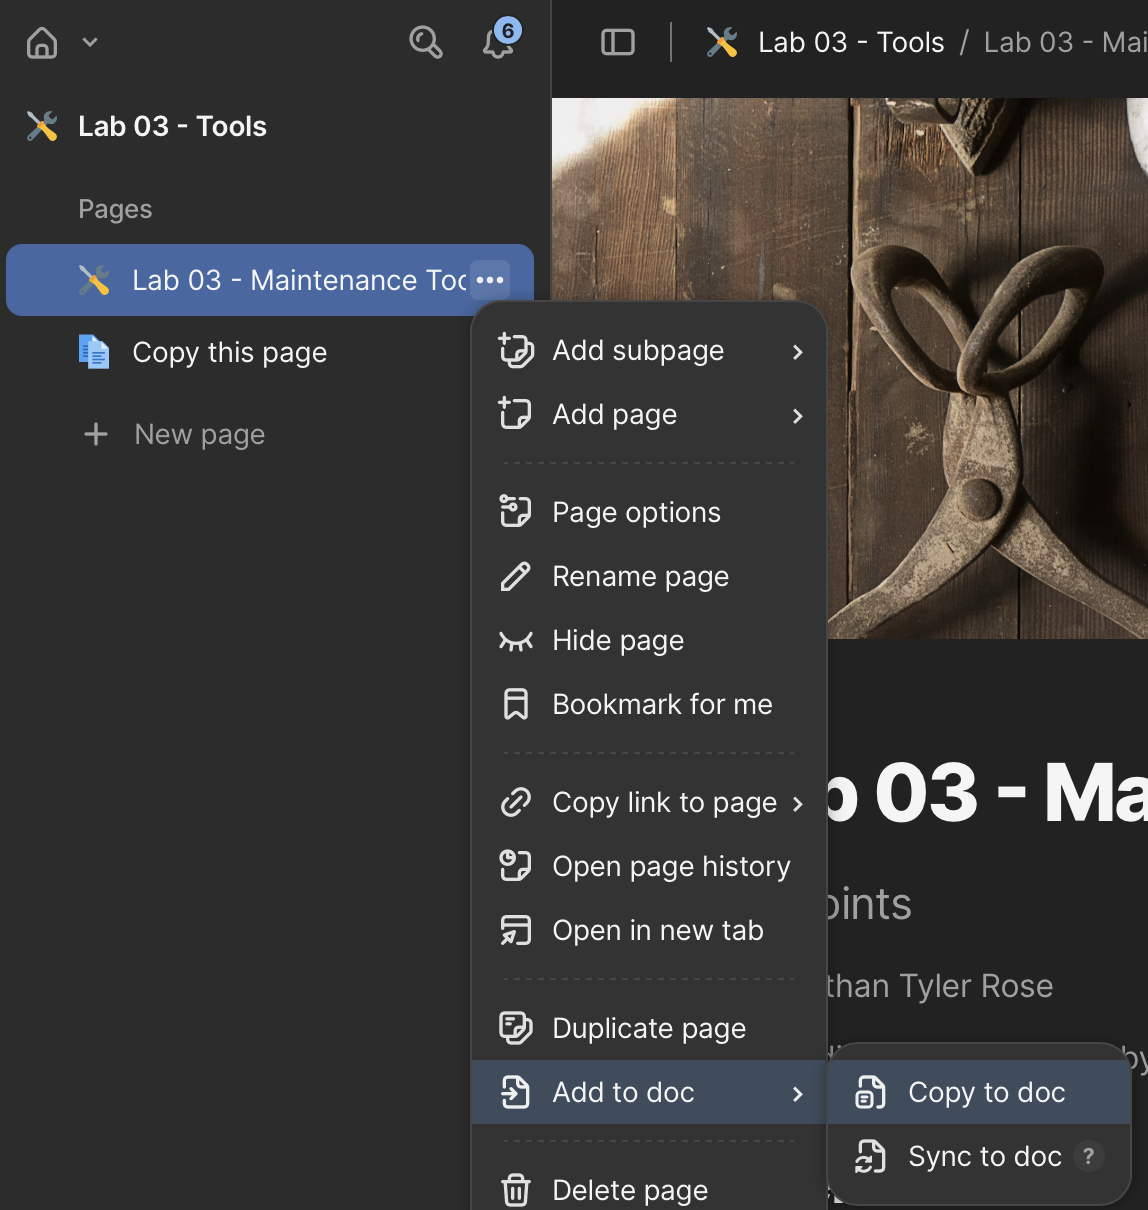Choose 'Add page' menu item
The image size is (1148, 1210).
[650, 415]
